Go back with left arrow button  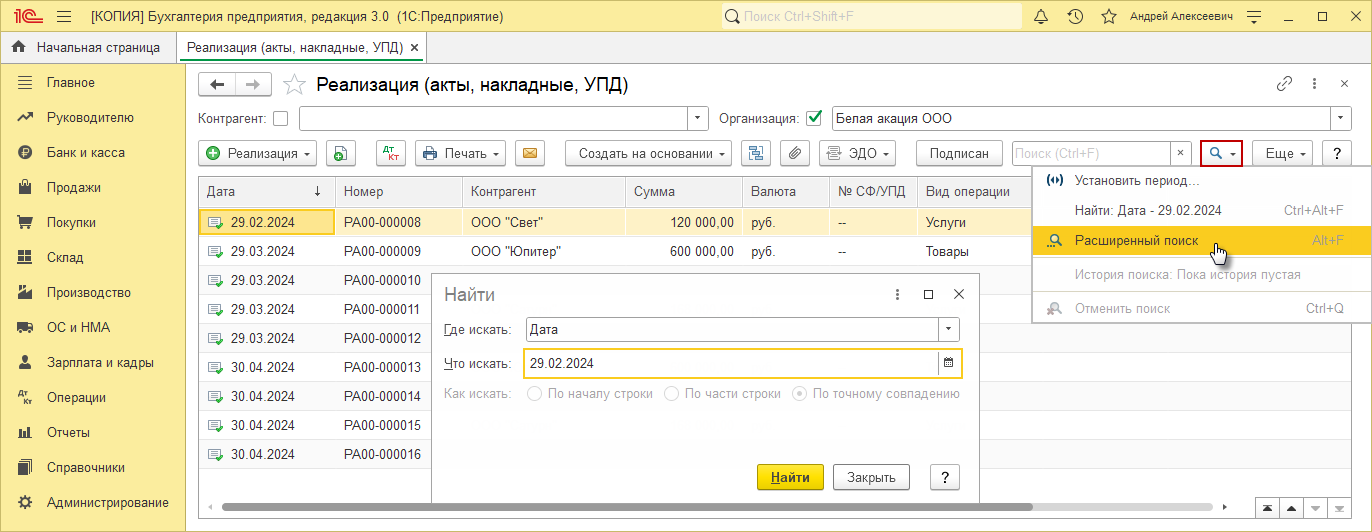tap(217, 84)
